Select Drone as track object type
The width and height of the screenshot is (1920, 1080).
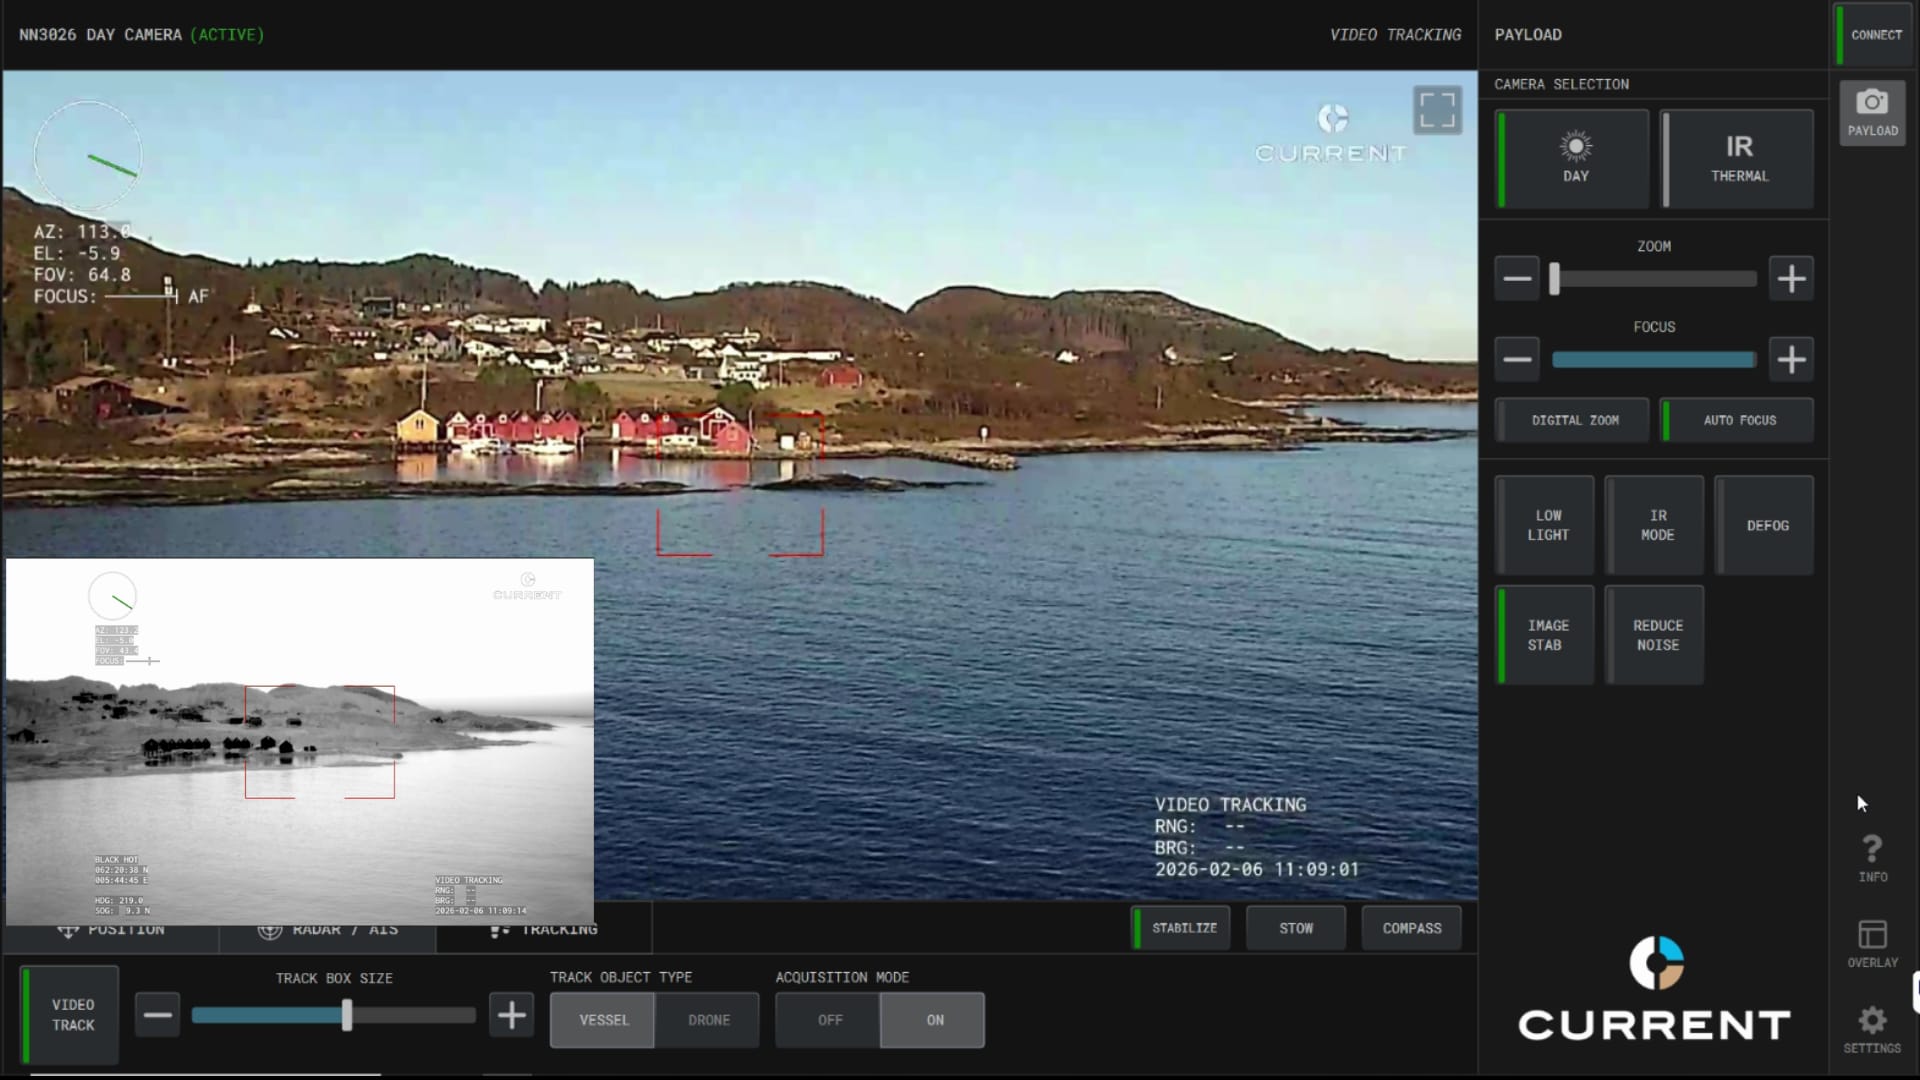(708, 1020)
